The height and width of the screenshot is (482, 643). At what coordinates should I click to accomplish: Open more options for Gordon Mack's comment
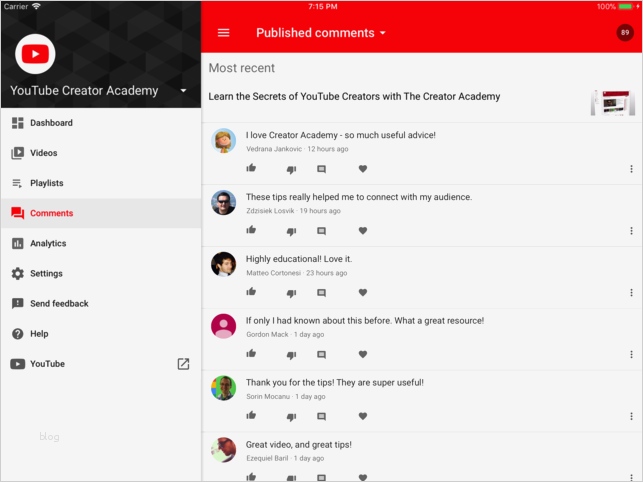(x=631, y=354)
